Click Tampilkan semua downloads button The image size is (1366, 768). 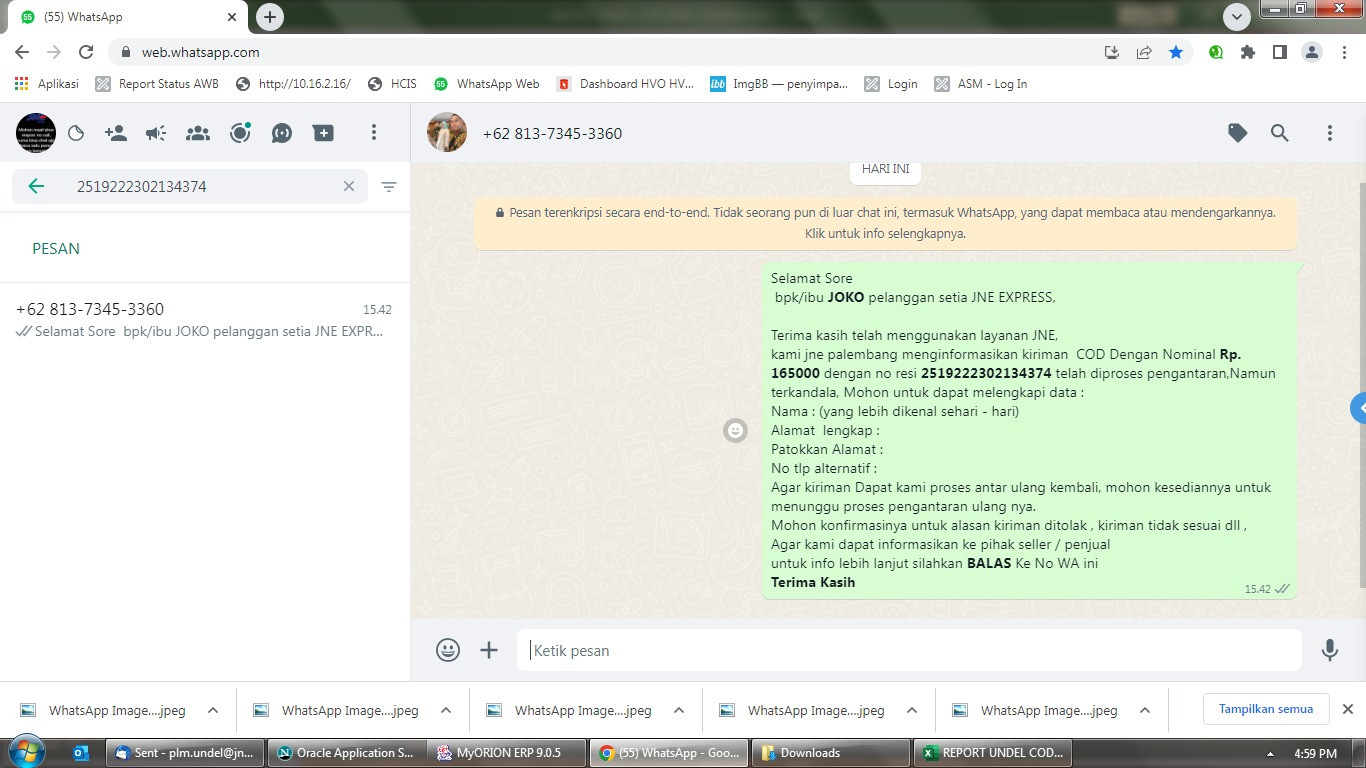tap(1266, 709)
